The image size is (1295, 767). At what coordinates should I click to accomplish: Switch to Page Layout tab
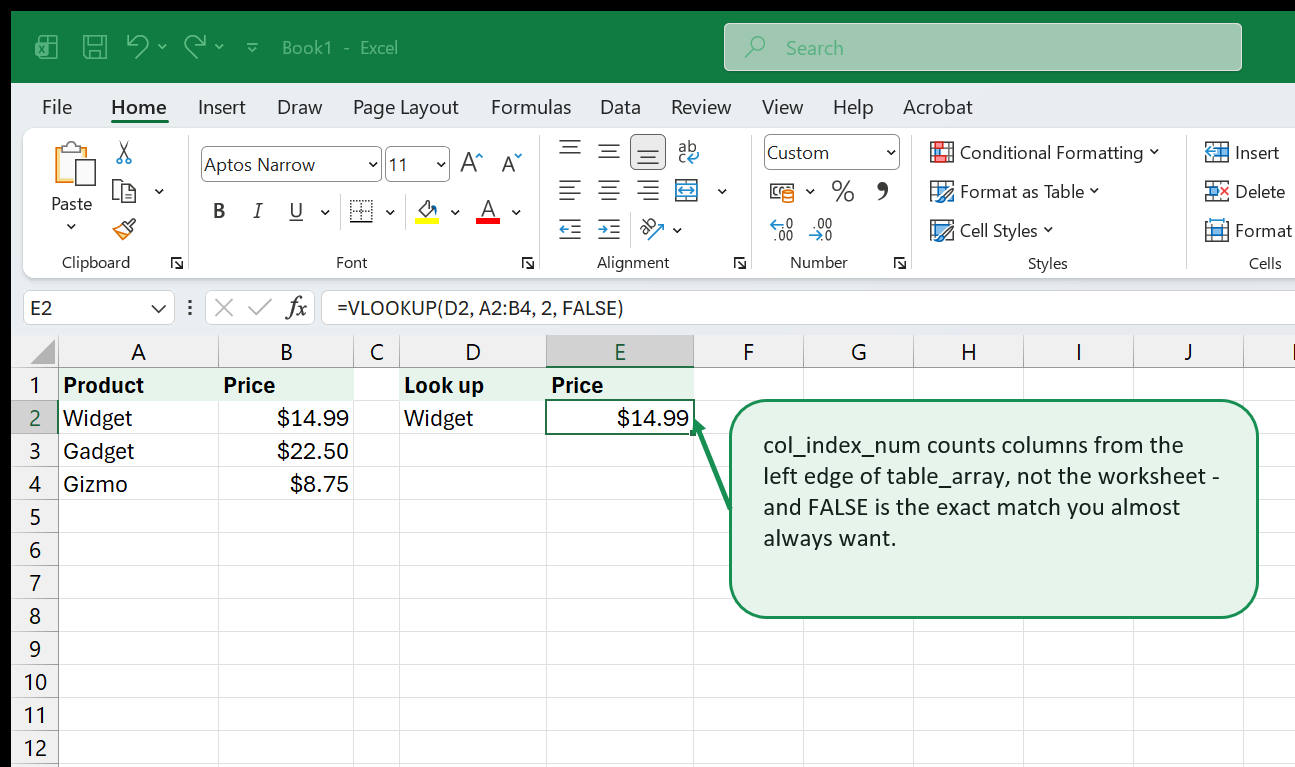point(405,107)
